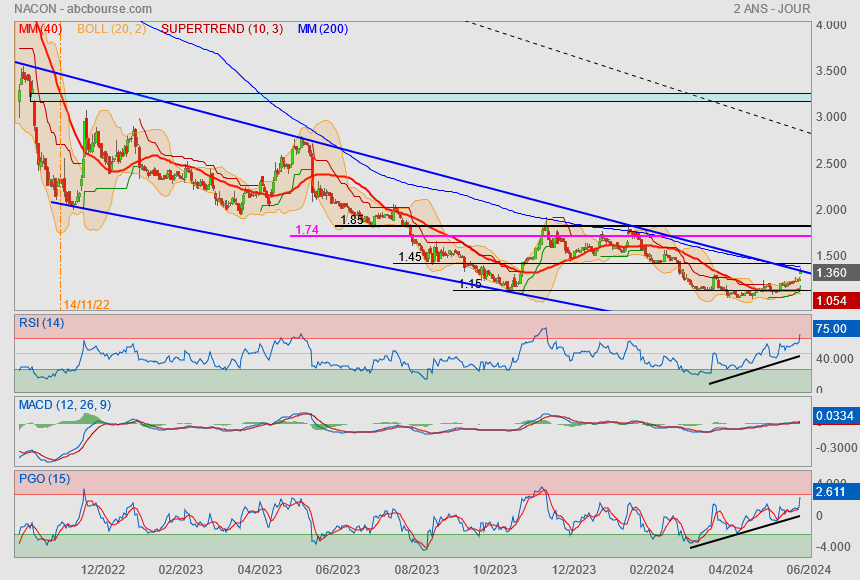Click the 06/2024 date axis label
The image size is (860, 580).
click(x=808, y=570)
